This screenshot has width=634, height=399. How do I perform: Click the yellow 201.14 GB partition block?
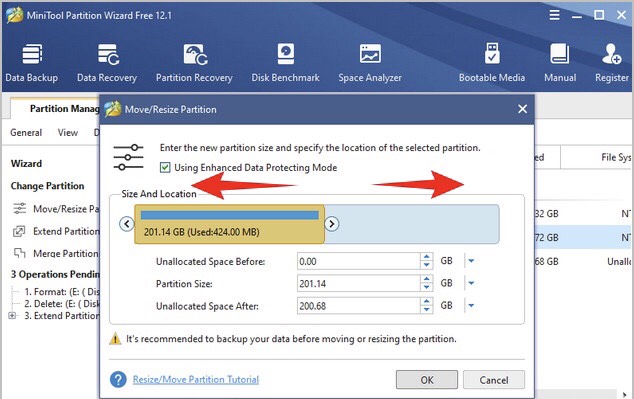coord(229,224)
